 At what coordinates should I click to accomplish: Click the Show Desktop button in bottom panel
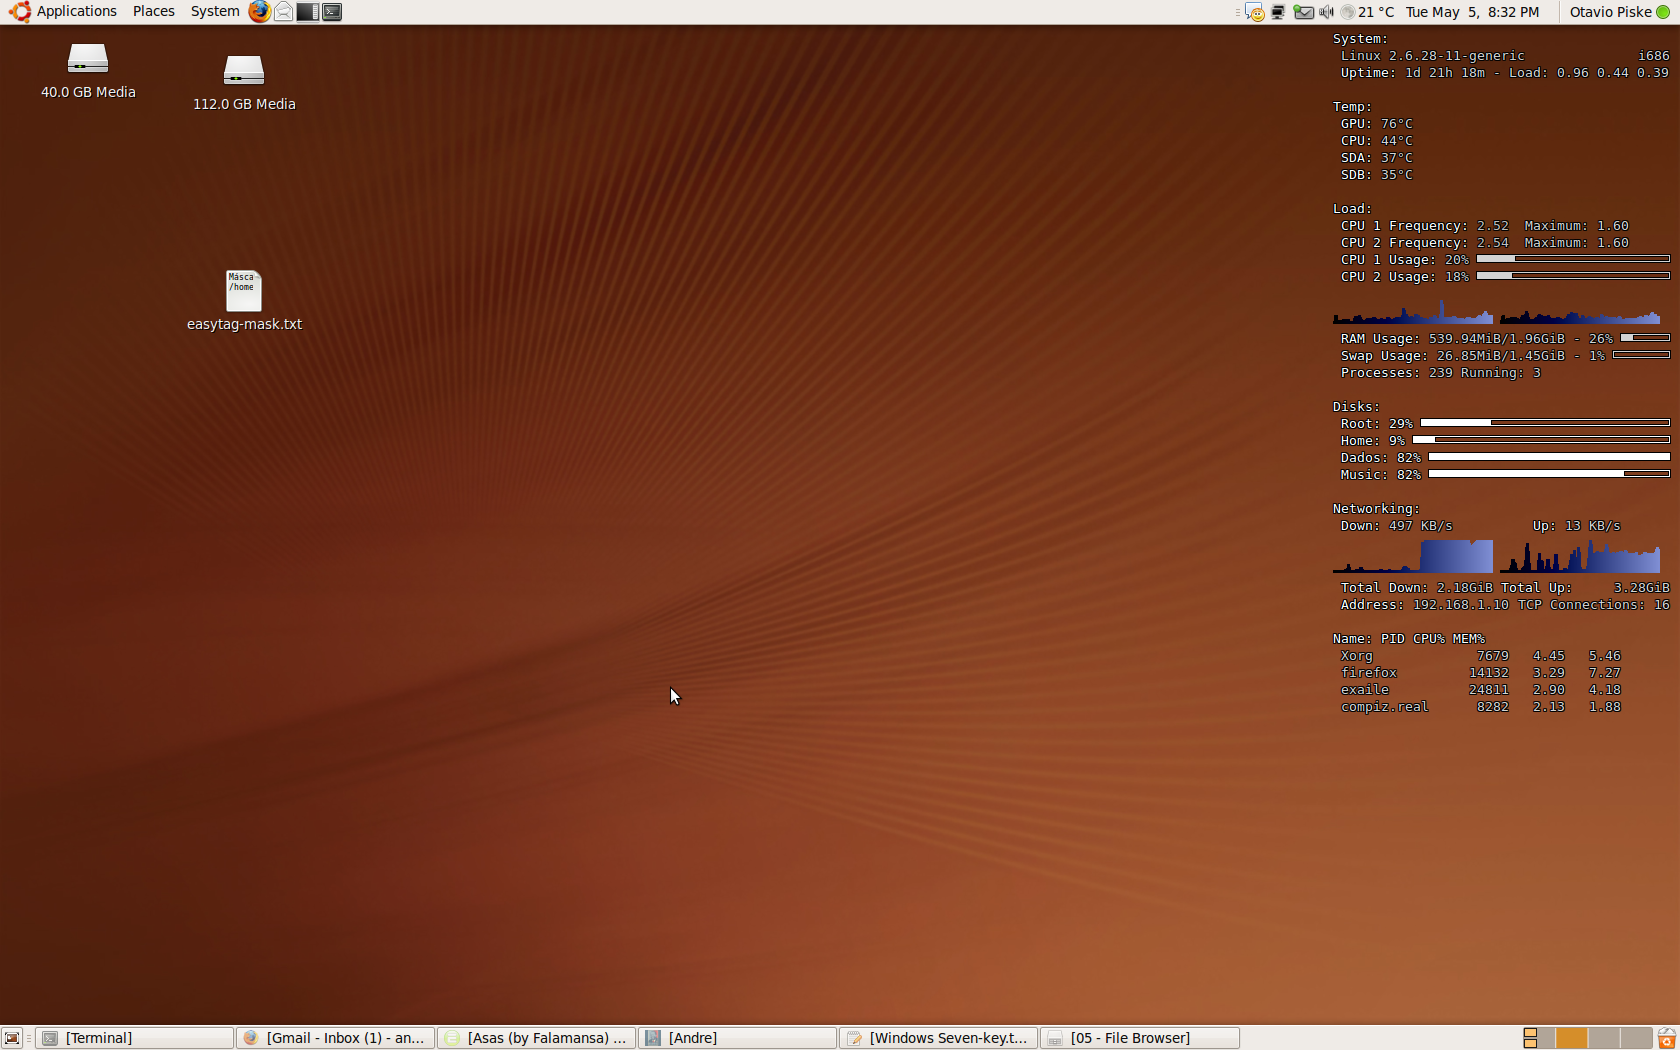[x=12, y=1038]
